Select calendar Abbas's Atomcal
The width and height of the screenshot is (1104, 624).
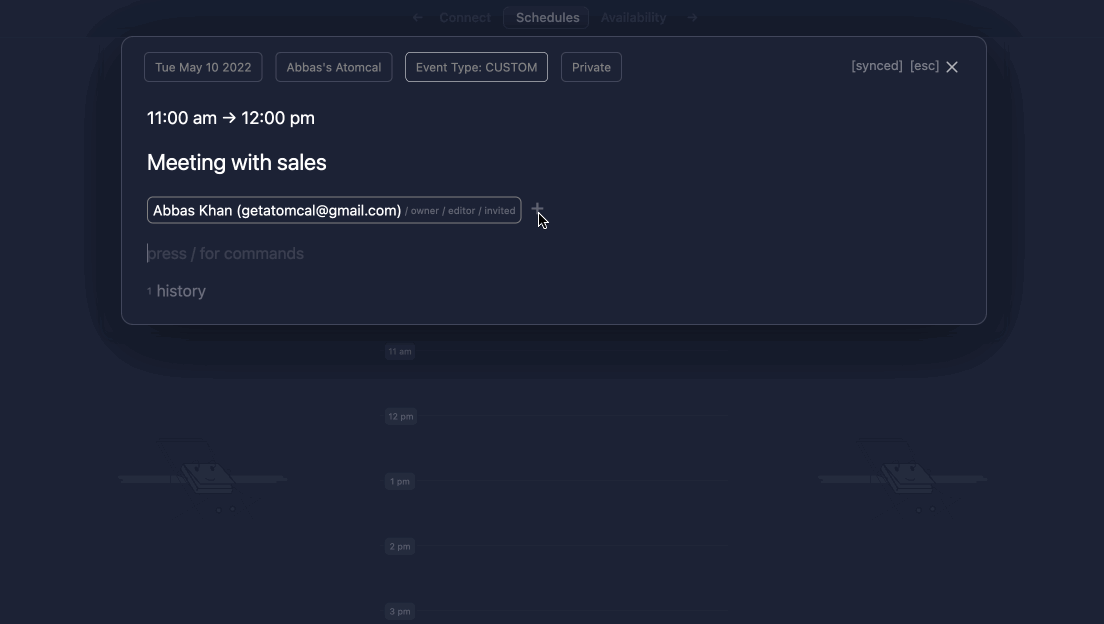pyautogui.click(x=334, y=68)
